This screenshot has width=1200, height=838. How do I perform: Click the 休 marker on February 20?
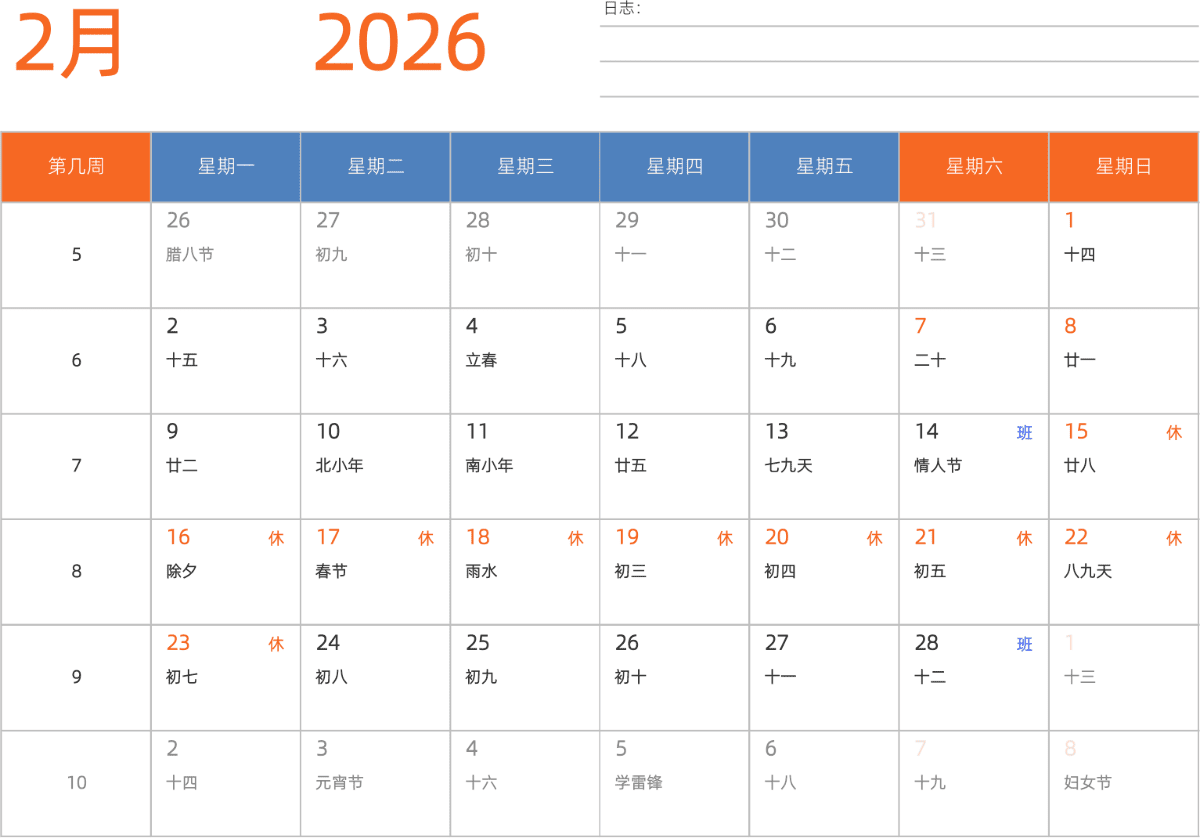(x=875, y=539)
